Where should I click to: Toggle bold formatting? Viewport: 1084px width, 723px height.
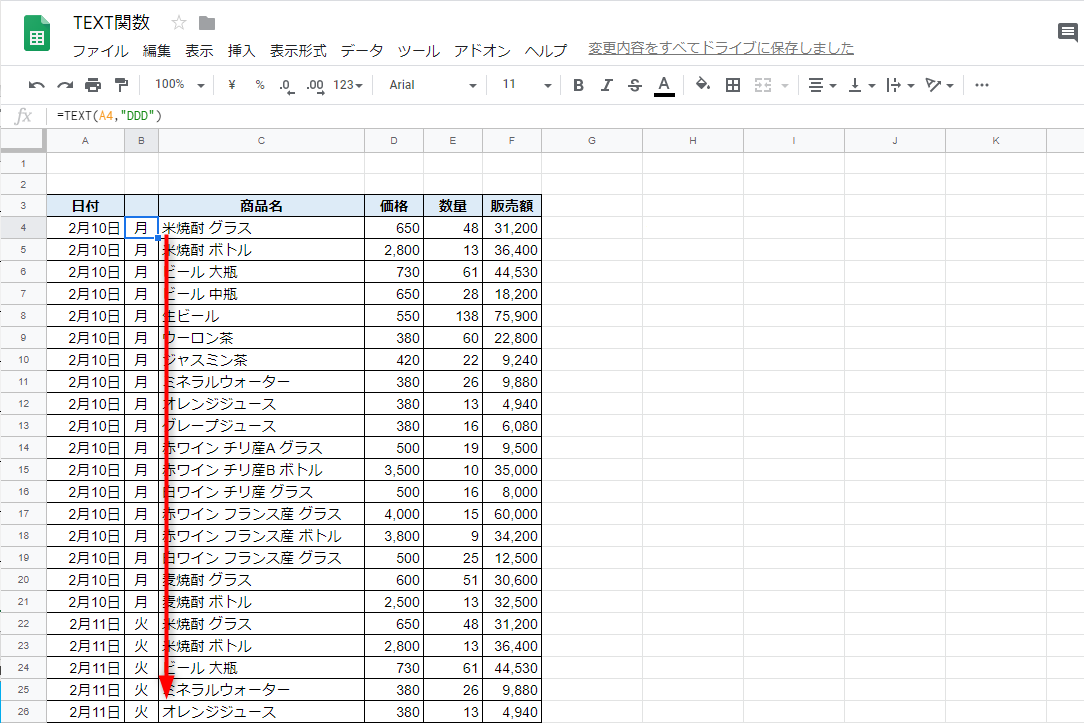click(x=579, y=85)
